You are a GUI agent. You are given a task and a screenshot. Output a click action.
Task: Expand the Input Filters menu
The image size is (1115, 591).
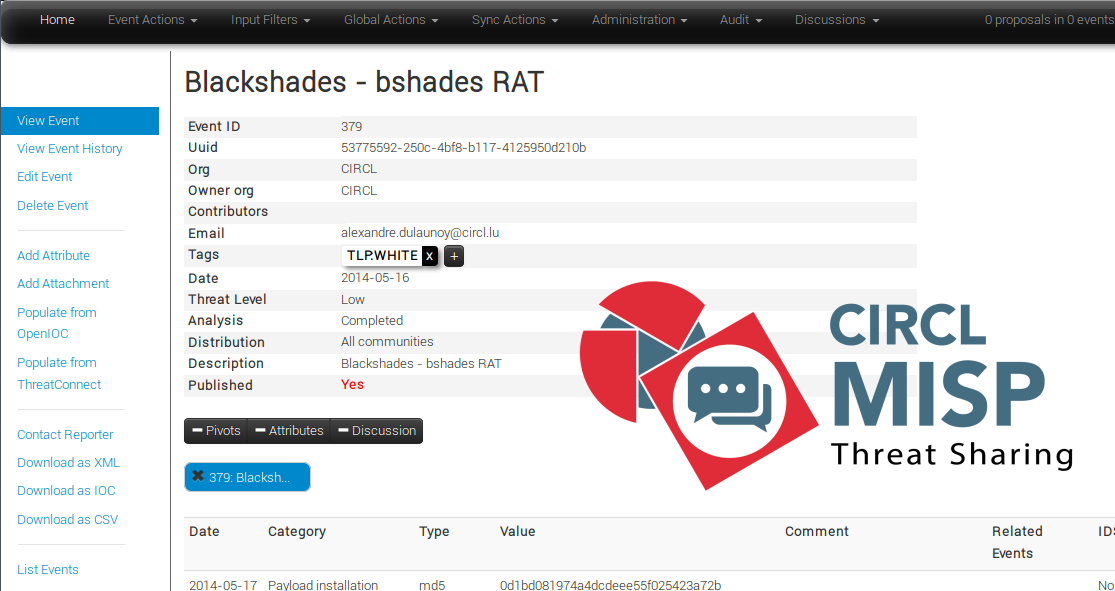click(270, 20)
